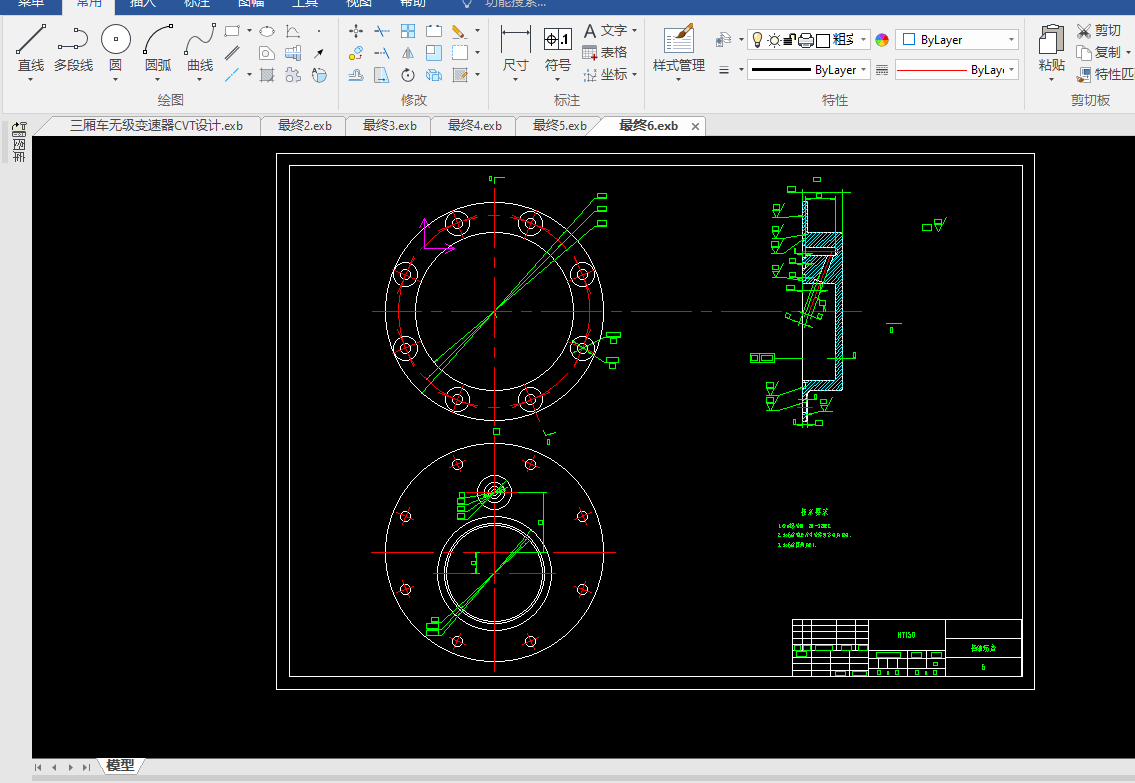Go to last layout tab arrow
Image resolution: width=1135 pixels, height=783 pixels.
(x=86, y=767)
